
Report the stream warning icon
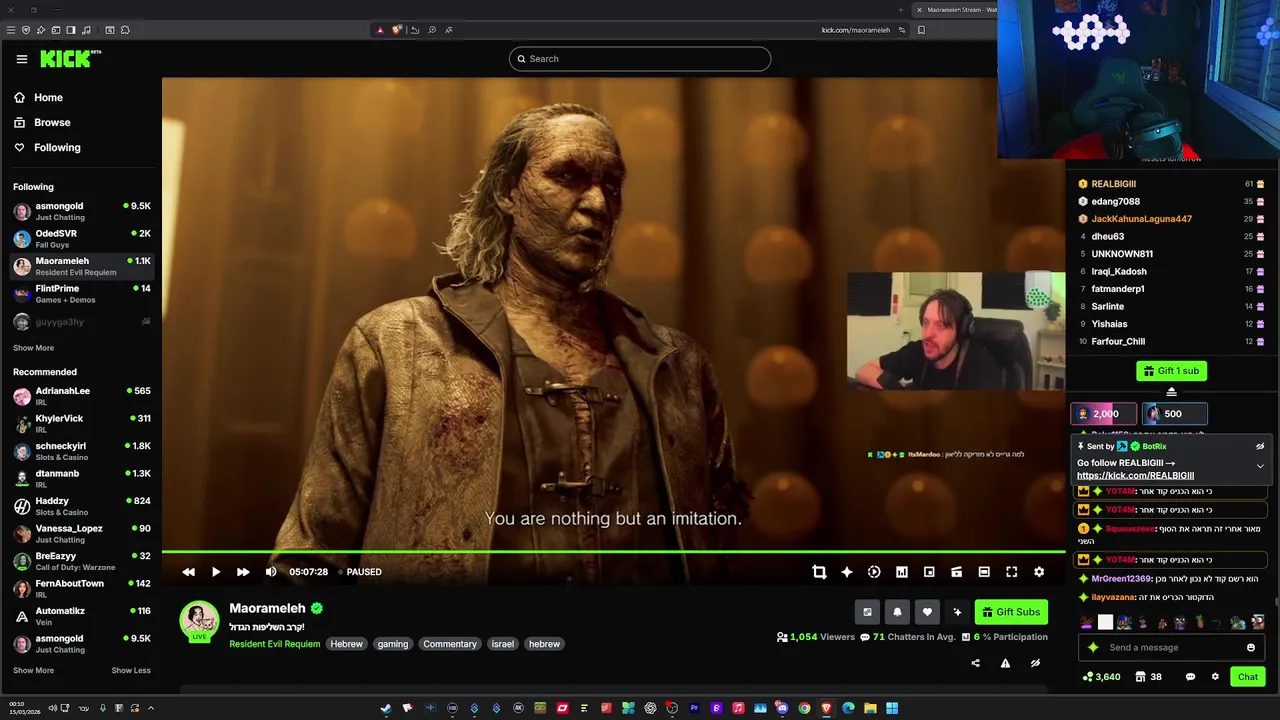[1005, 663]
